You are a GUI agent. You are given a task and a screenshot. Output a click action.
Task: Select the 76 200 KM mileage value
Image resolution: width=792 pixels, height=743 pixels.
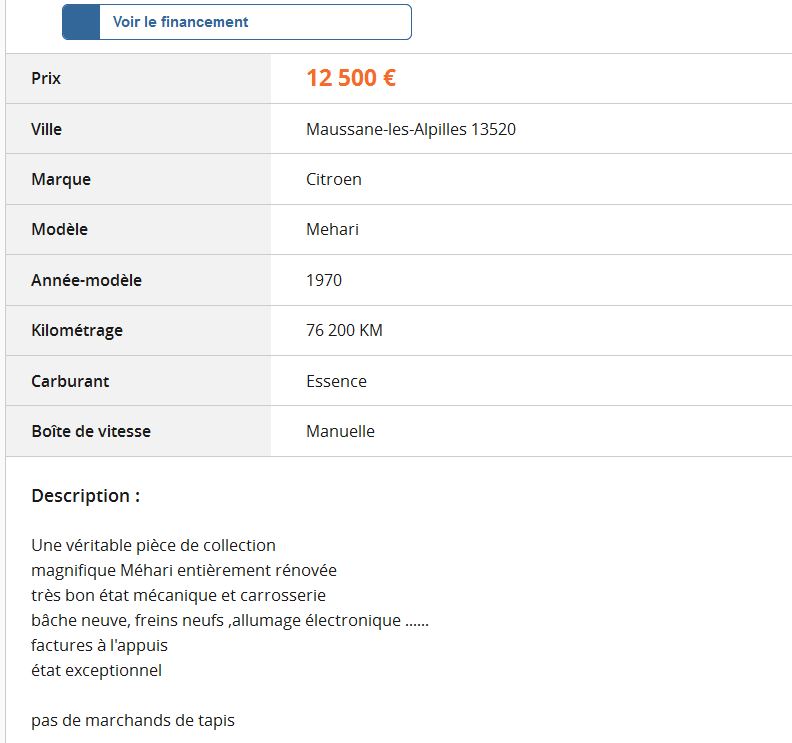(344, 330)
